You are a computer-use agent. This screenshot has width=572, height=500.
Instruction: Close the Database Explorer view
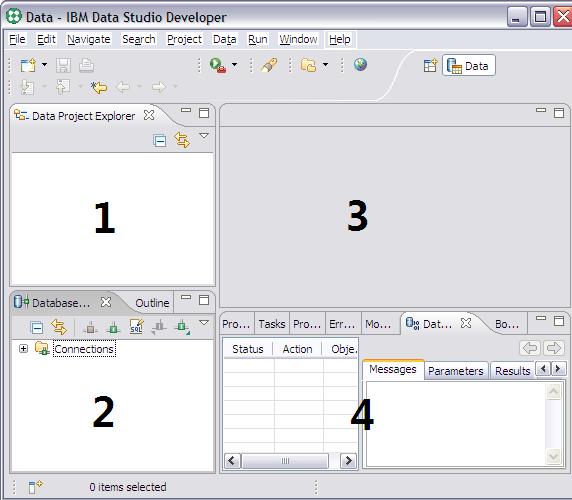(x=106, y=302)
